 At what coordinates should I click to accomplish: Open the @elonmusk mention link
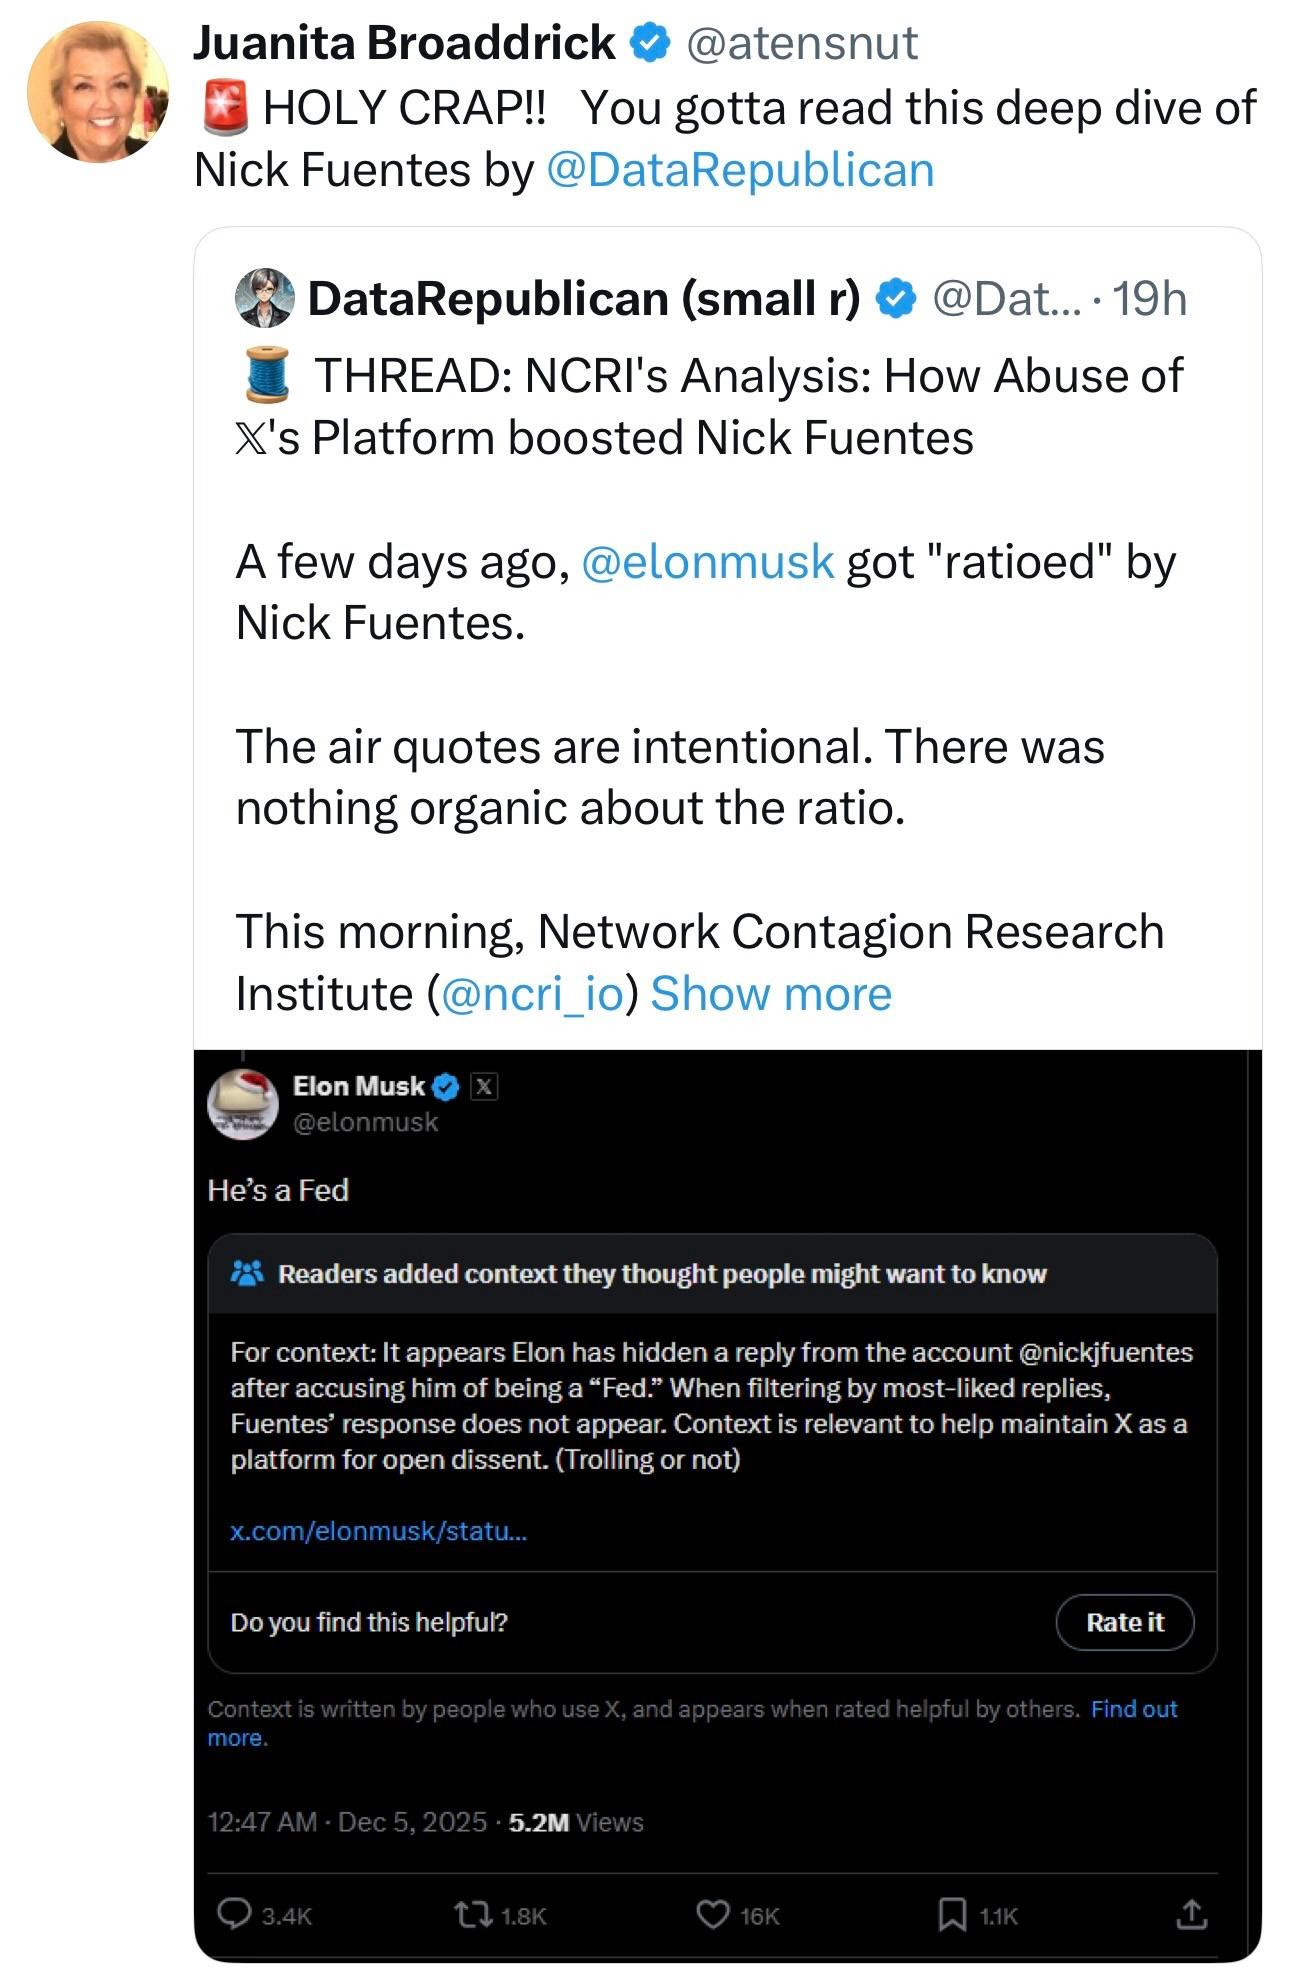coord(706,562)
